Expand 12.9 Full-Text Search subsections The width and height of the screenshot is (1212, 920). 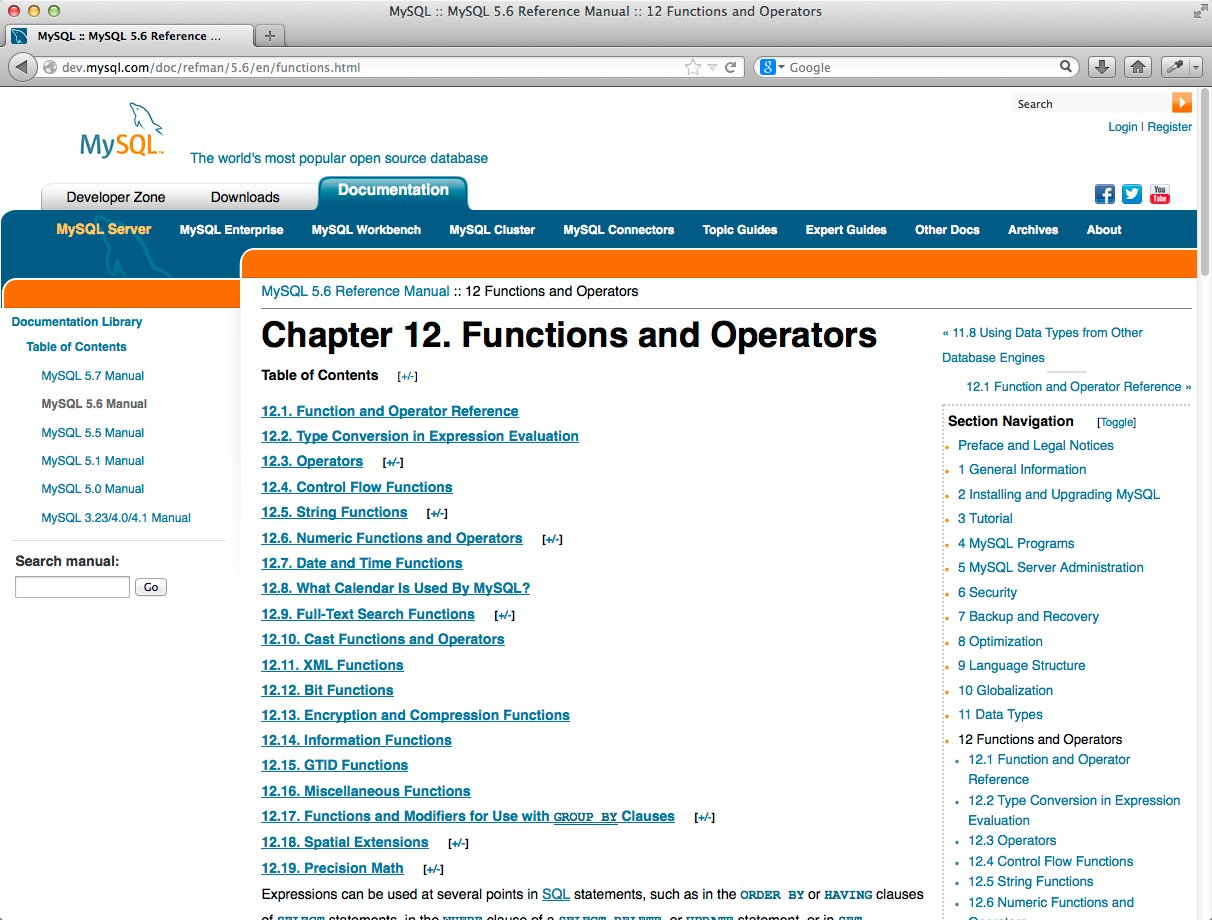pos(505,616)
